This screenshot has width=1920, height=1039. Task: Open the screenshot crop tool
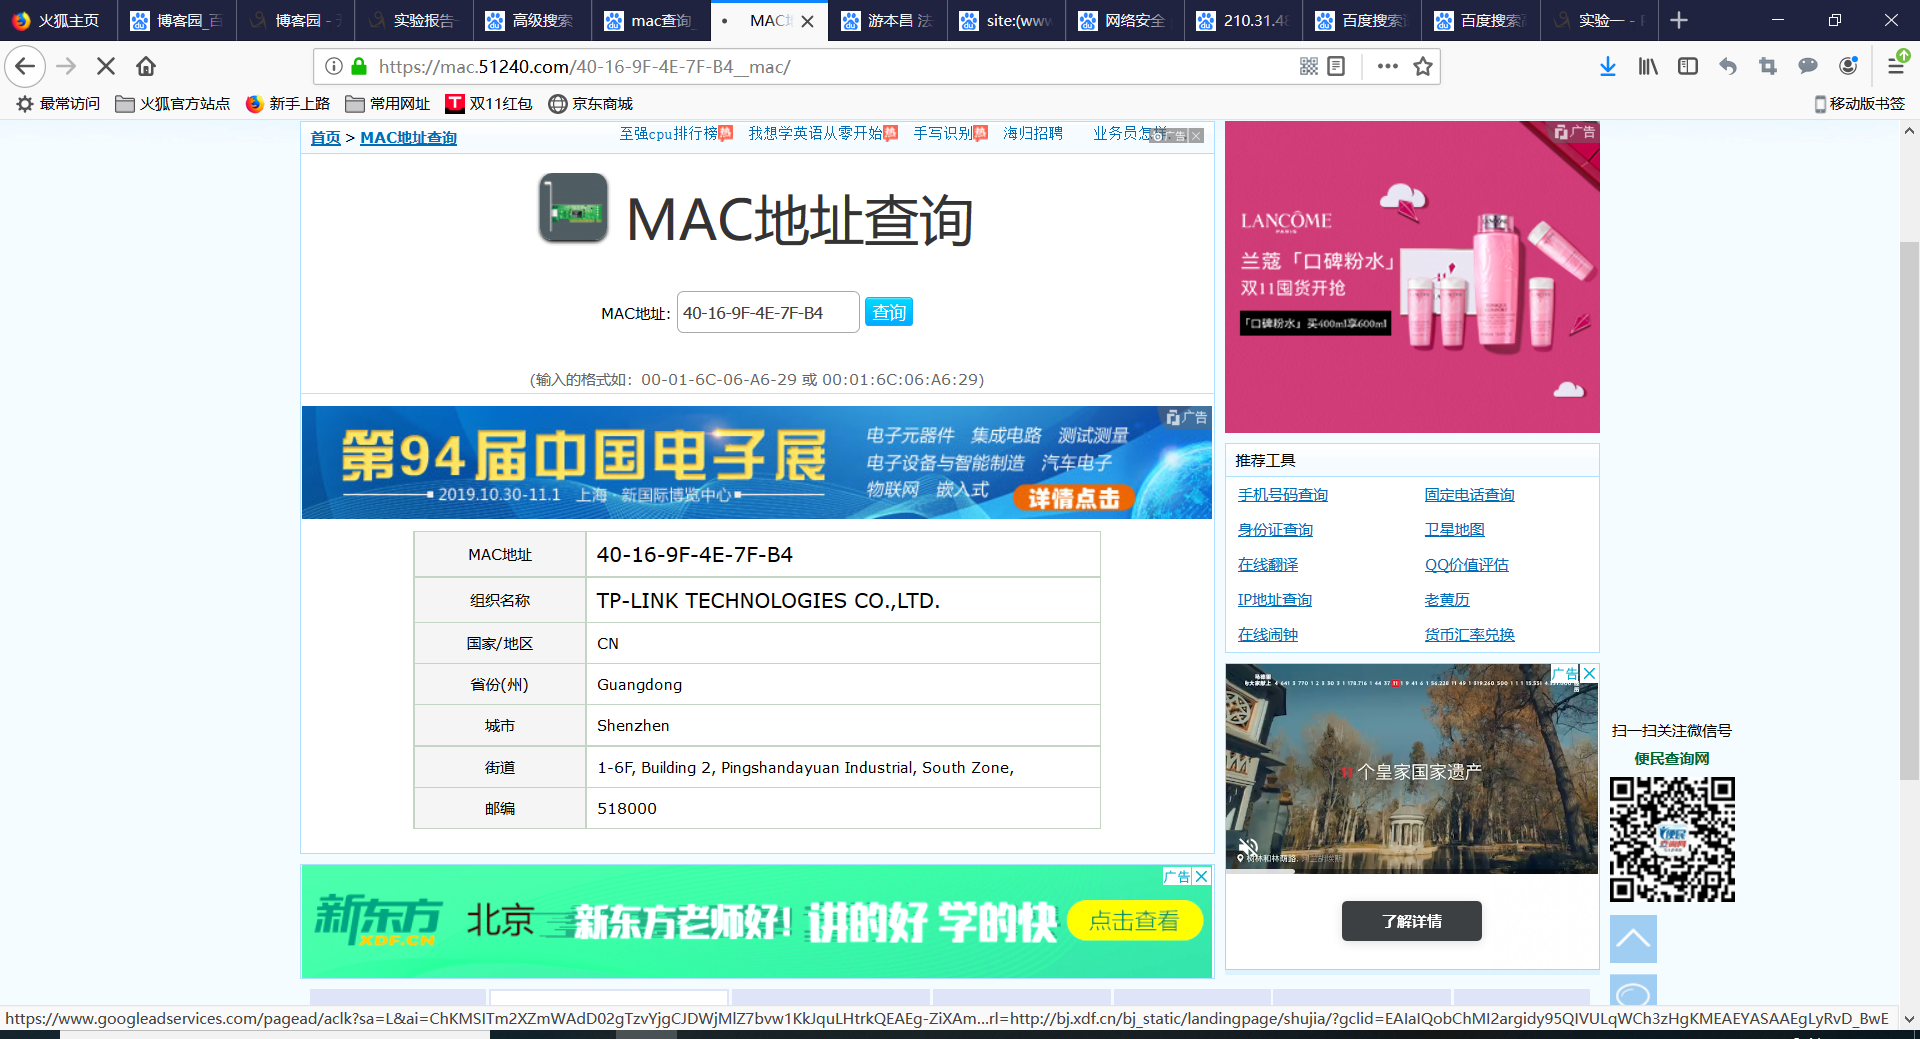(x=1768, y=67)
